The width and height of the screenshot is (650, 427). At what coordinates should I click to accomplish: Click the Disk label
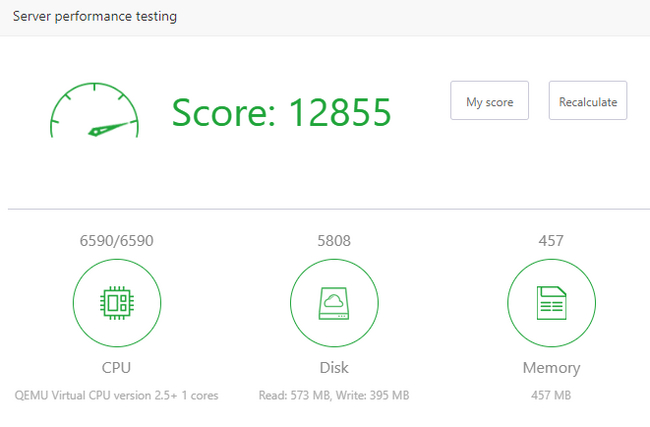[x=334, y=368]
